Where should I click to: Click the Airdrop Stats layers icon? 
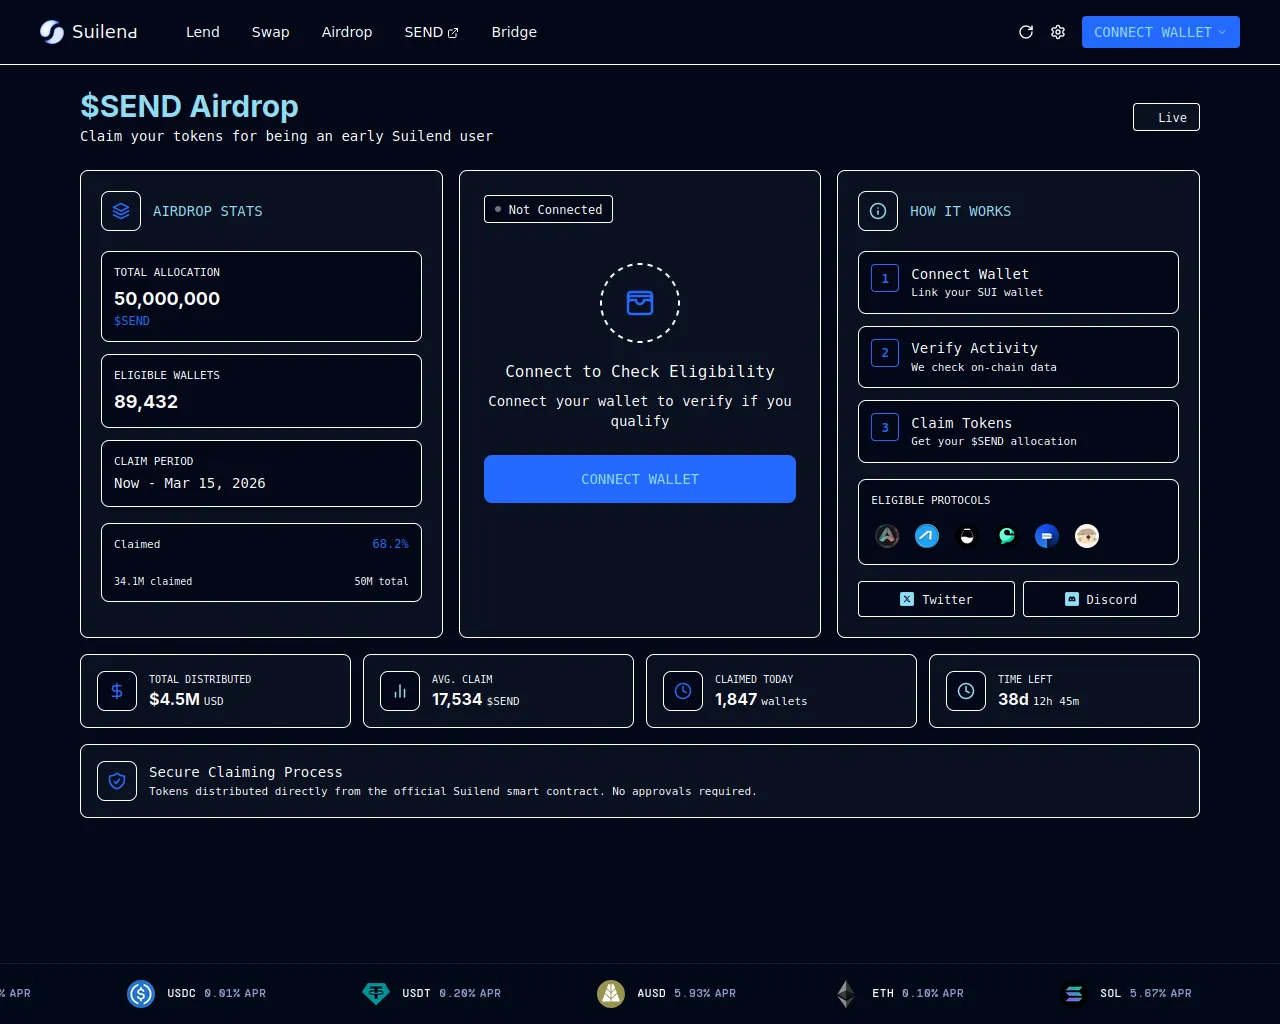[x=121, y=211]
